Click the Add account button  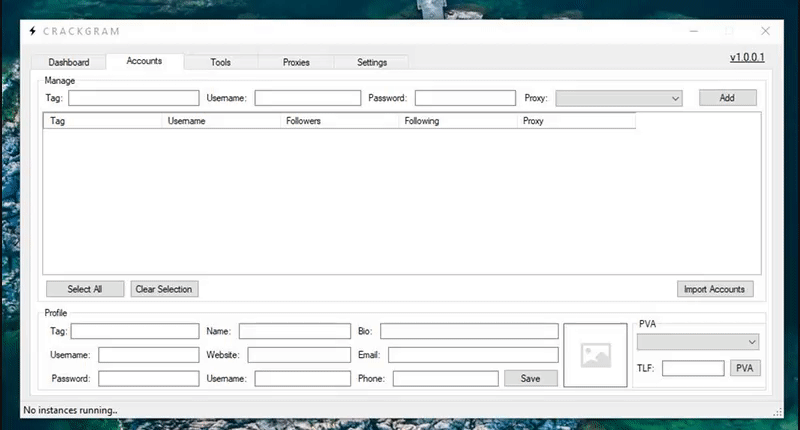(728, 98)
